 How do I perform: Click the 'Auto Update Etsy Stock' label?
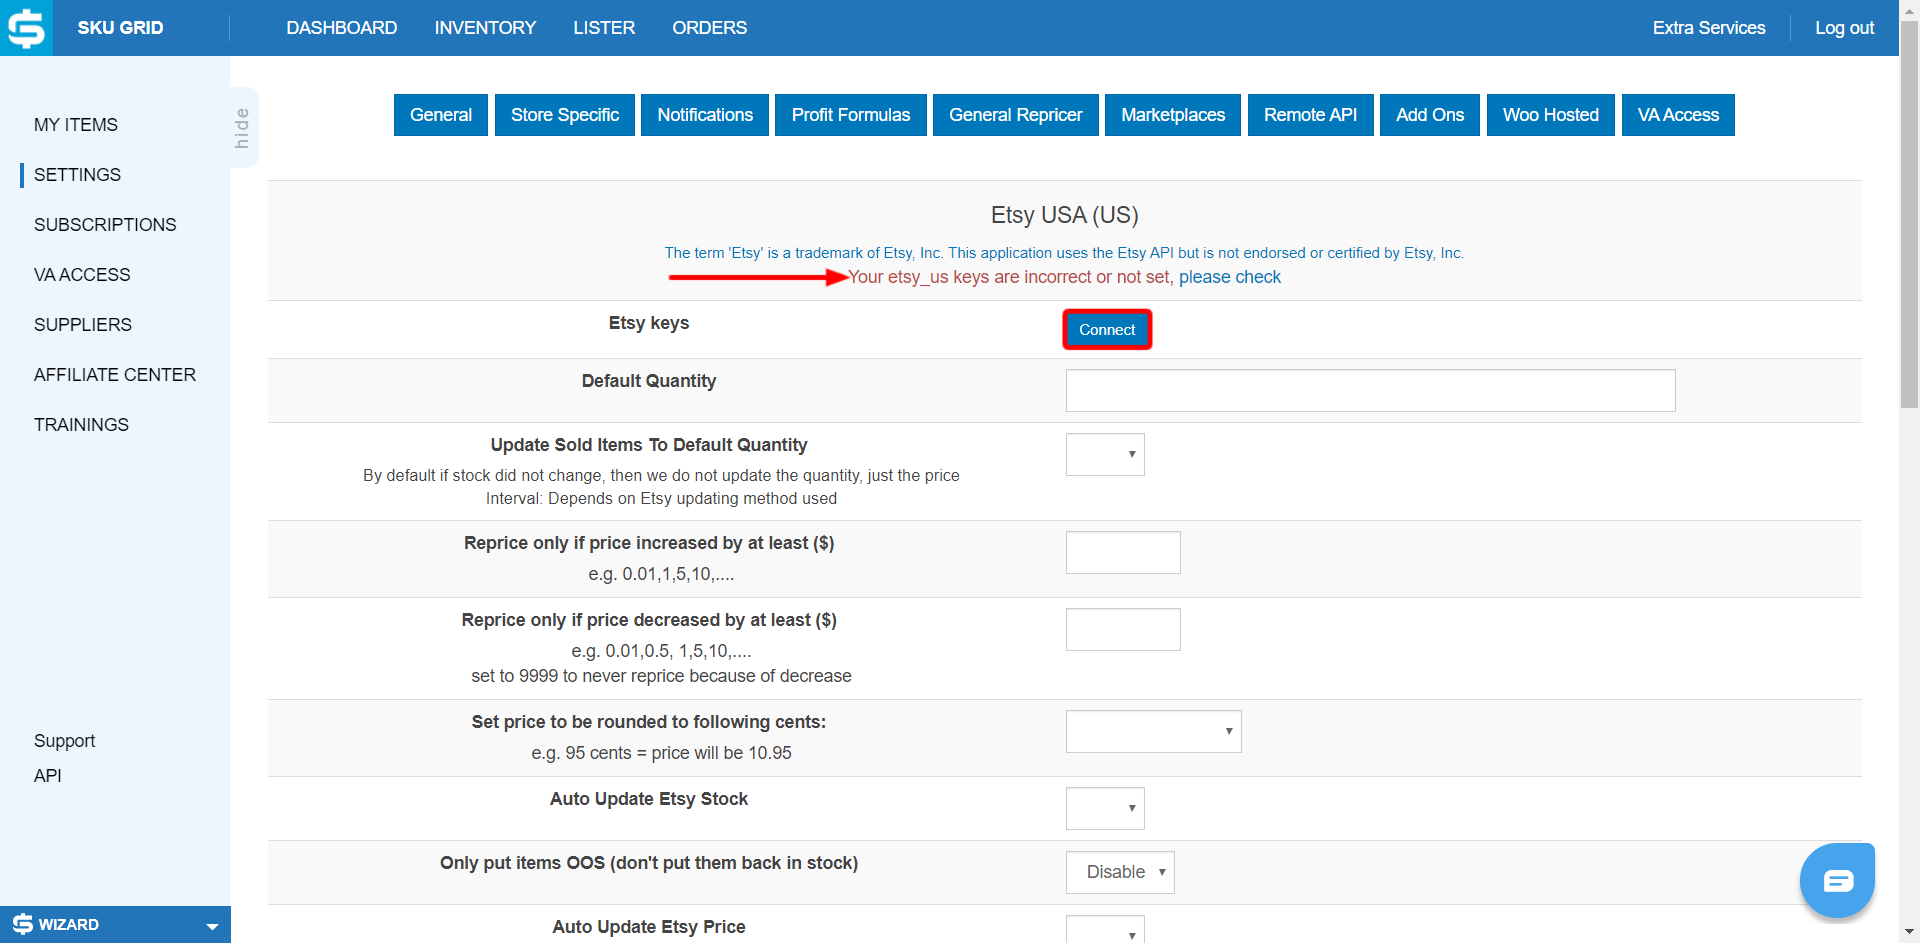[649, 799]
